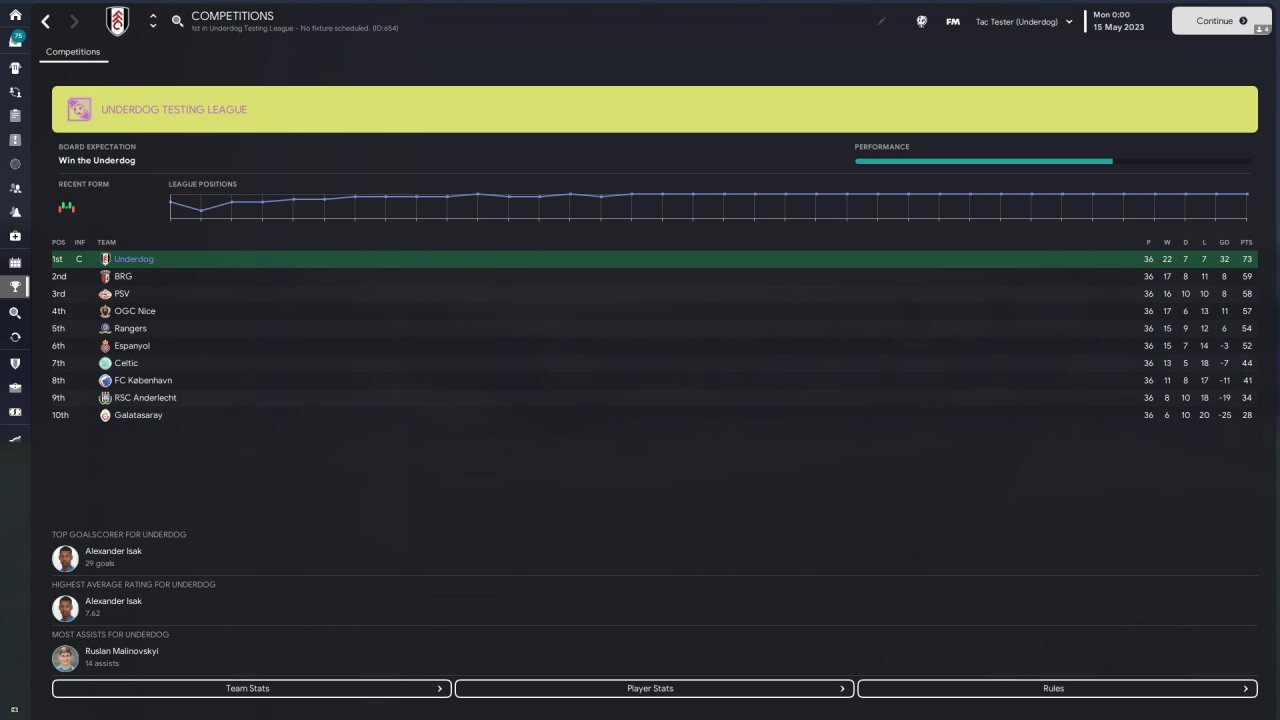The width and height of the screenshot is (1280, 720).
Task: Open the Development Centre graph icon in sidebar
Action: pyautogui.click(x=15, y=438)
